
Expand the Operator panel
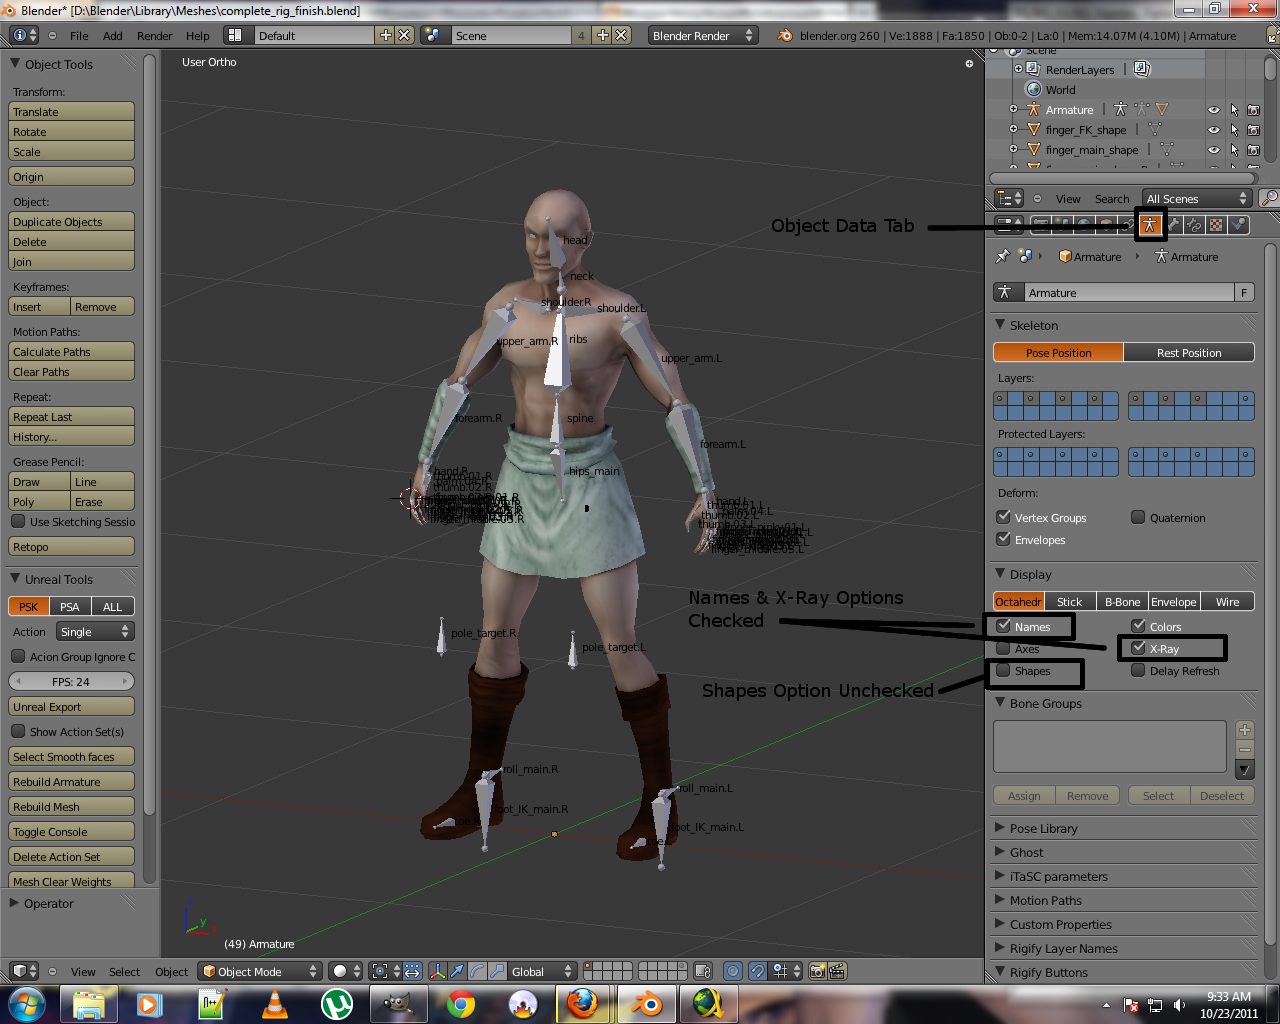49,903
